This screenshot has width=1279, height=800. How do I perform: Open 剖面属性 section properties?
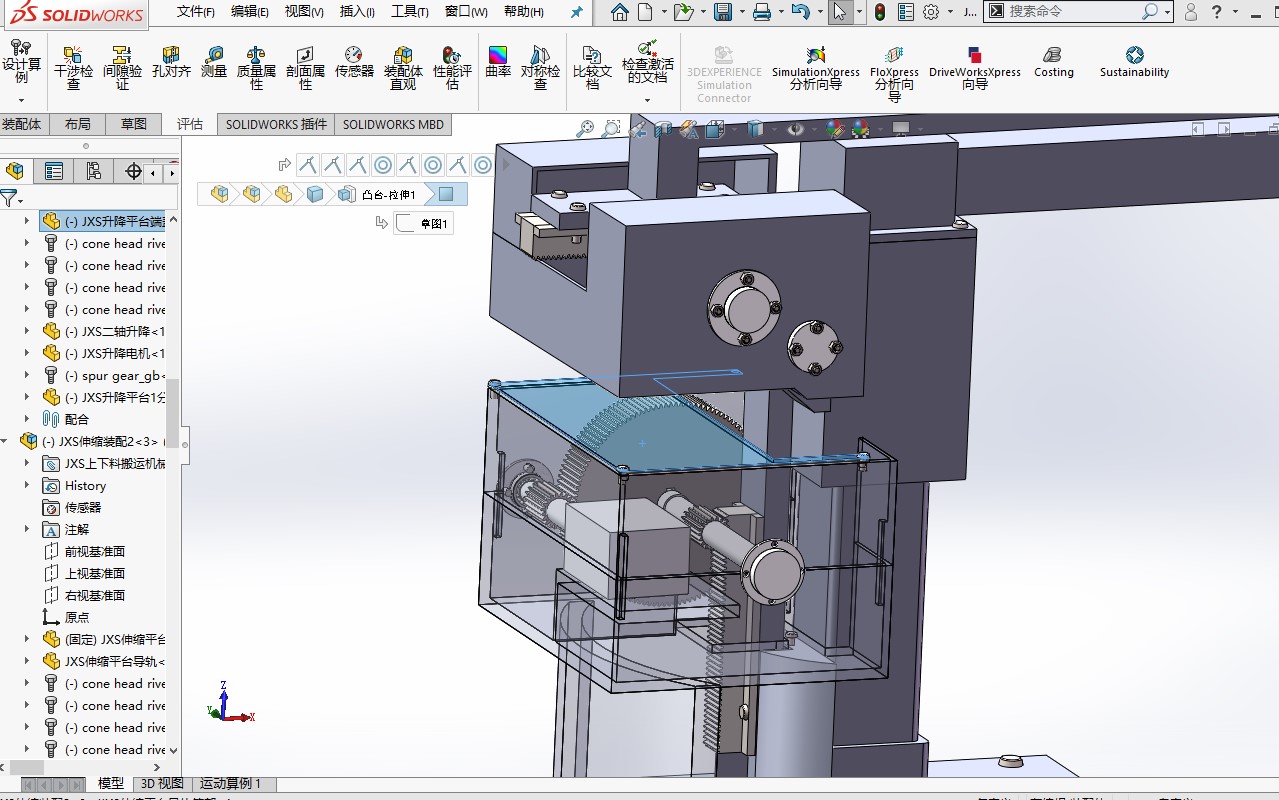pos(305,67)
